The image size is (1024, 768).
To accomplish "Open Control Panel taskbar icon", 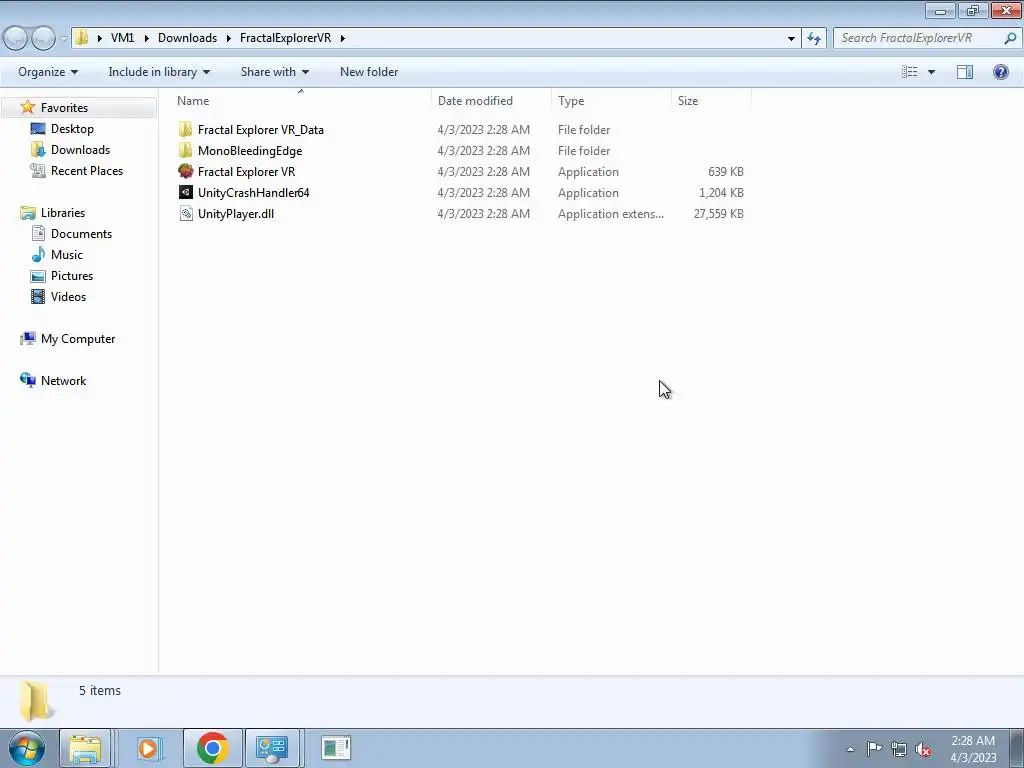I will point(272,748).
